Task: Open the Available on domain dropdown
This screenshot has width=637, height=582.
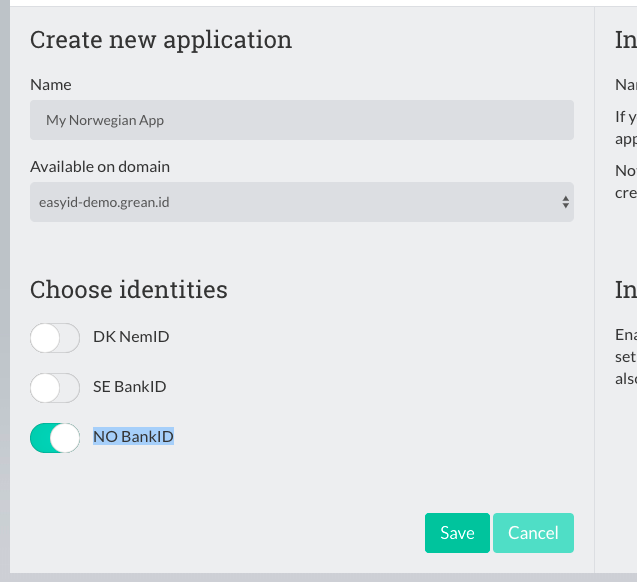Action: (302, 202)
